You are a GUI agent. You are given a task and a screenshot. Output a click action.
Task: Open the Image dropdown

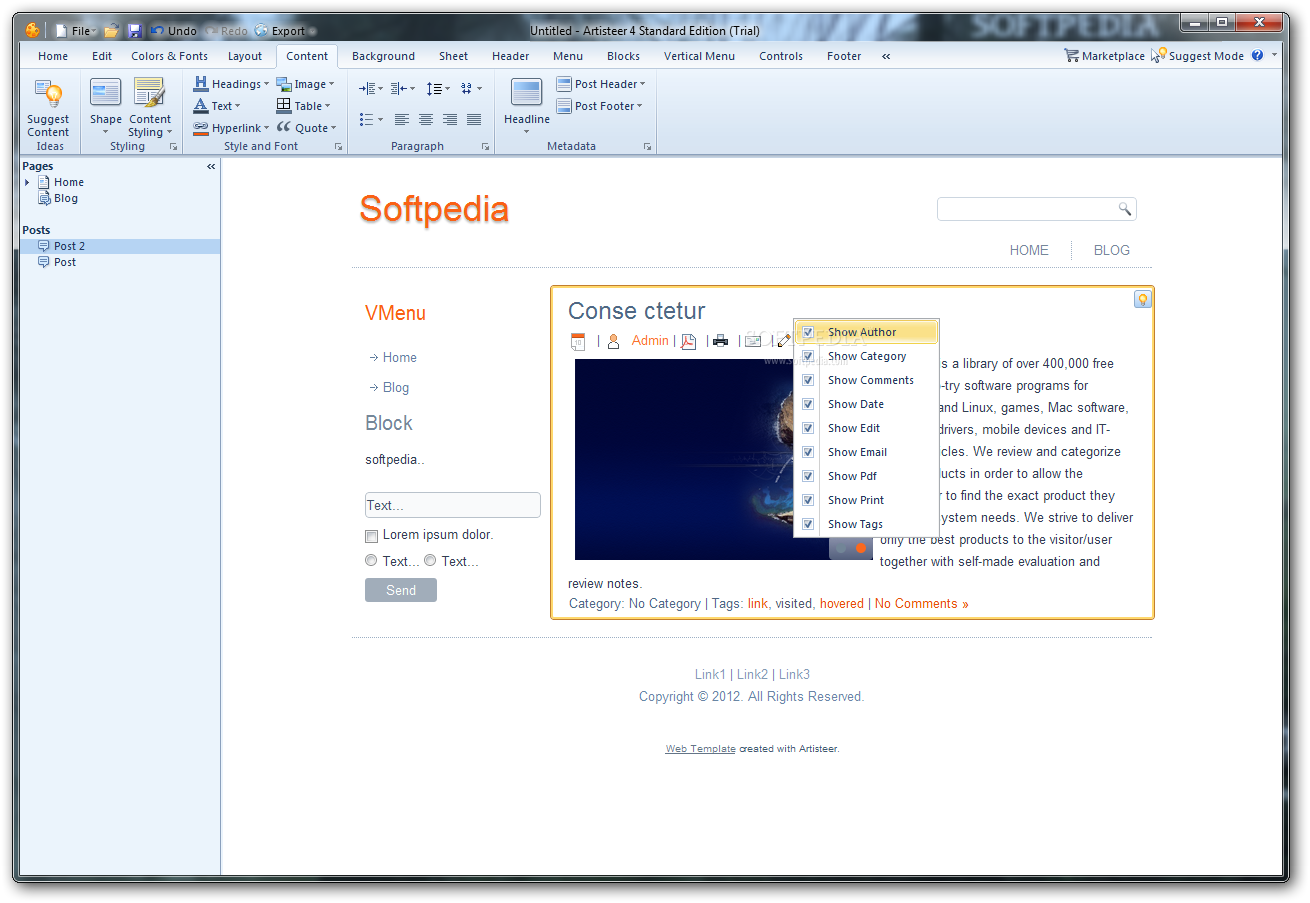[x=306, y=84]
